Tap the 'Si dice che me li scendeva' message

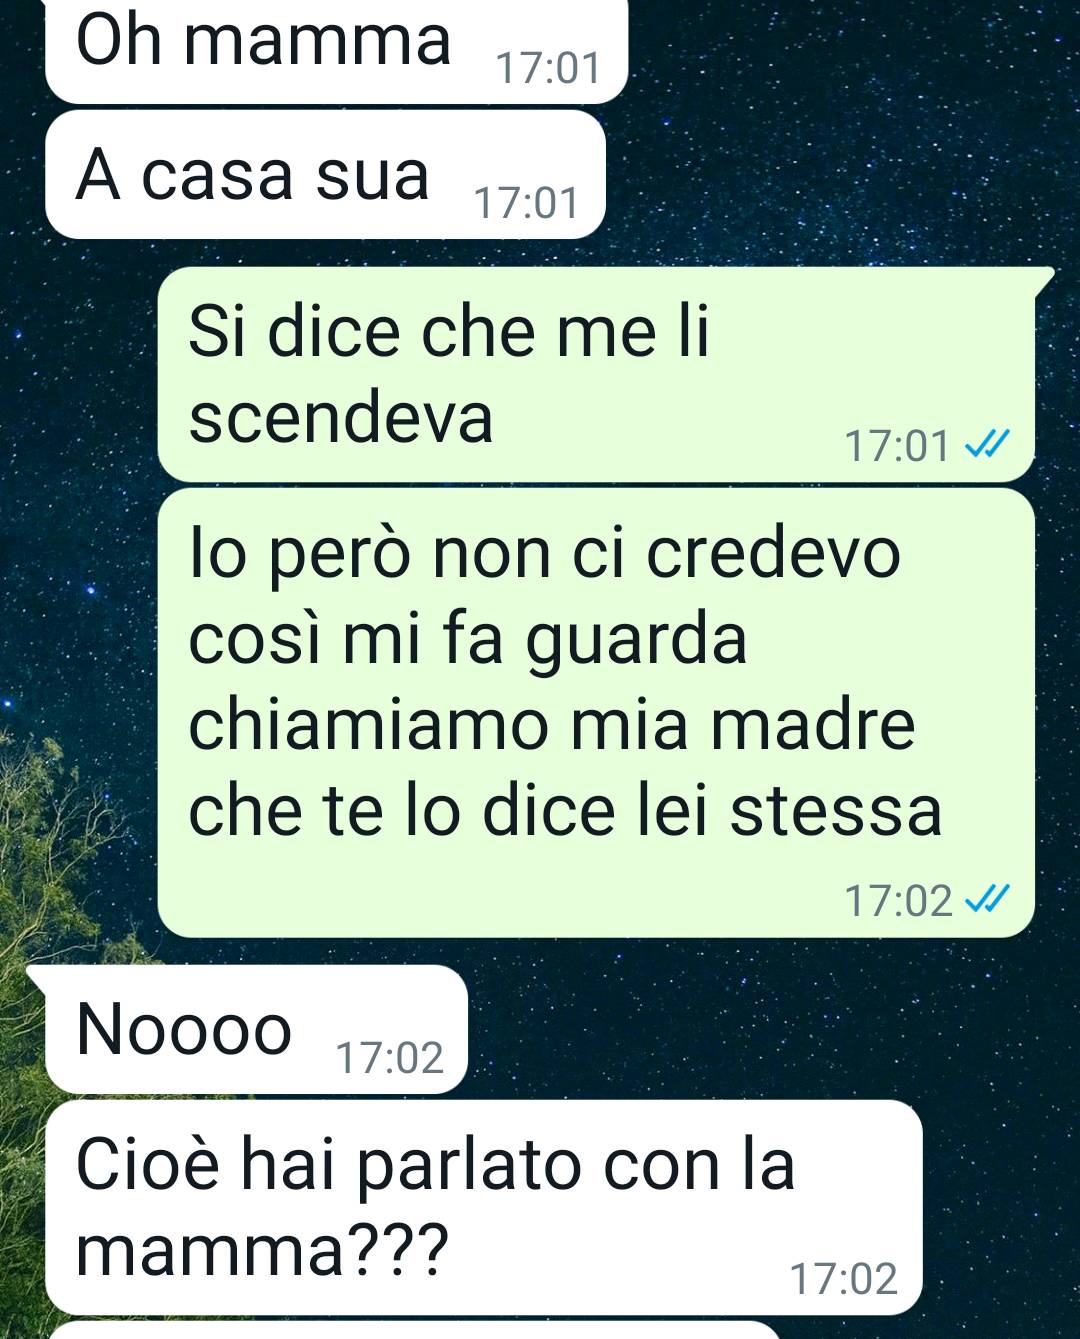596,374
